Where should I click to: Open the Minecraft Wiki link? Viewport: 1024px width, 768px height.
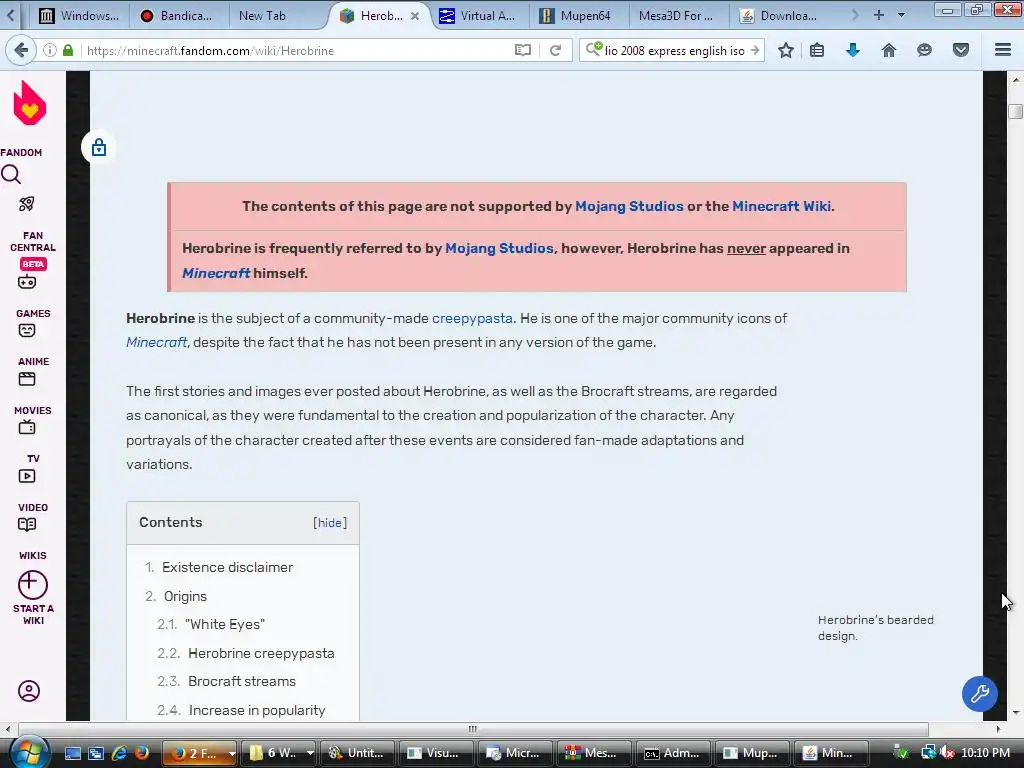[782, 206]
